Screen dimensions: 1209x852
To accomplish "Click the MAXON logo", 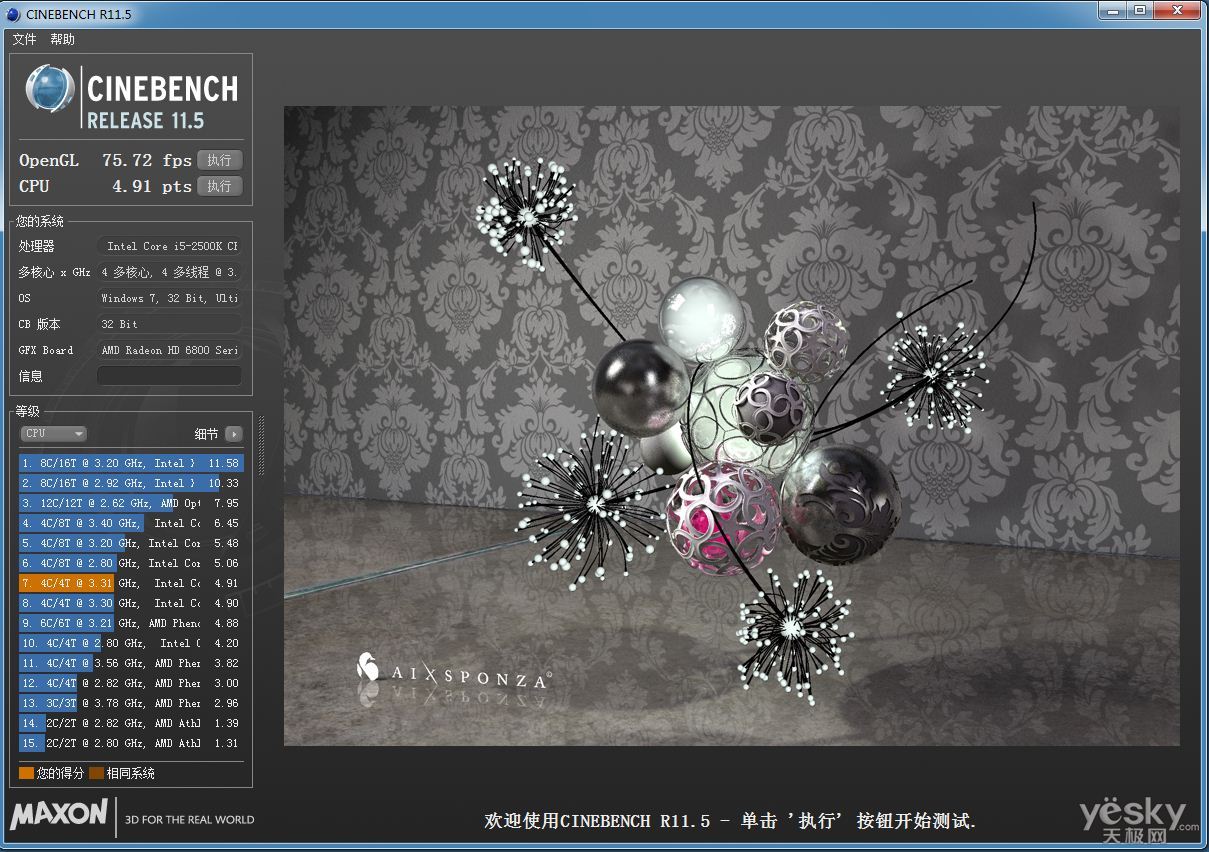I will pos(59,814).
